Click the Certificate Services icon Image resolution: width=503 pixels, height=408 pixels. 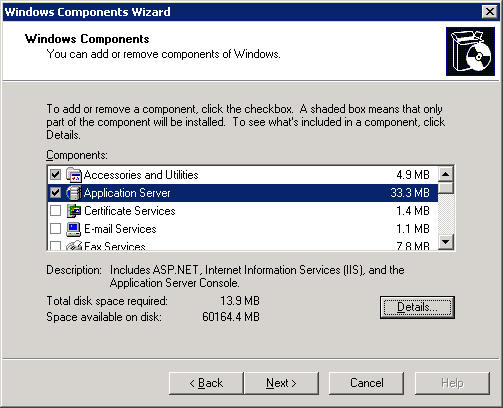[74, 211]
